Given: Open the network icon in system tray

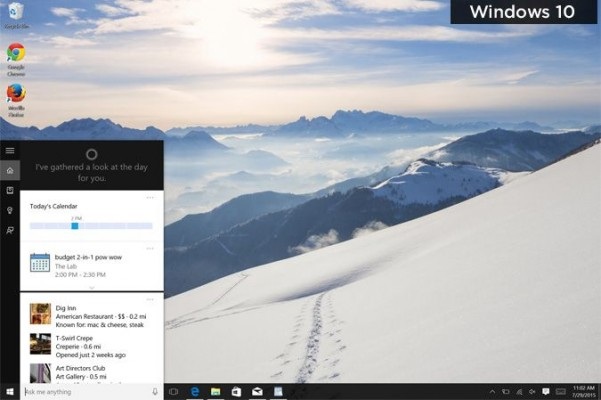Looking at the screenshot, I should [x=519, y=392].
